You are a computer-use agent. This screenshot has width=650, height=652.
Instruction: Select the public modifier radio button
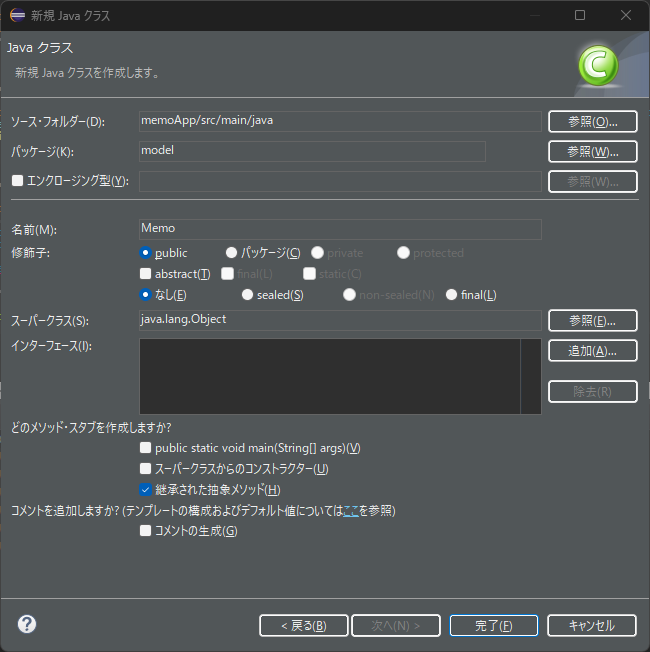tap(145, 252)
